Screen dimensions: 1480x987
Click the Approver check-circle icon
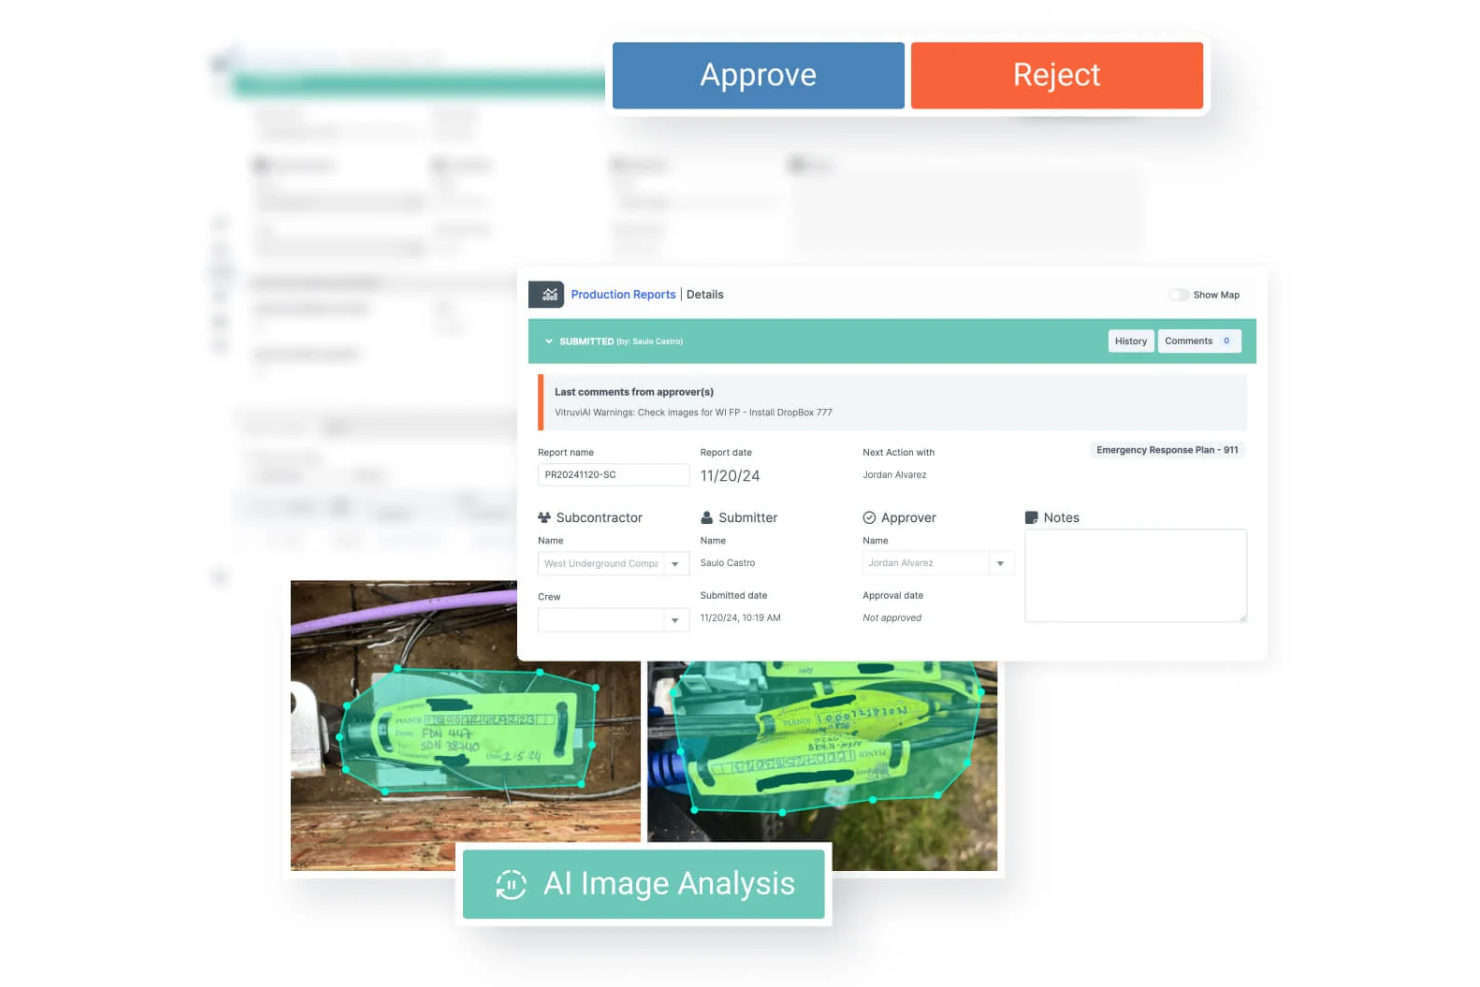point(868,517)
